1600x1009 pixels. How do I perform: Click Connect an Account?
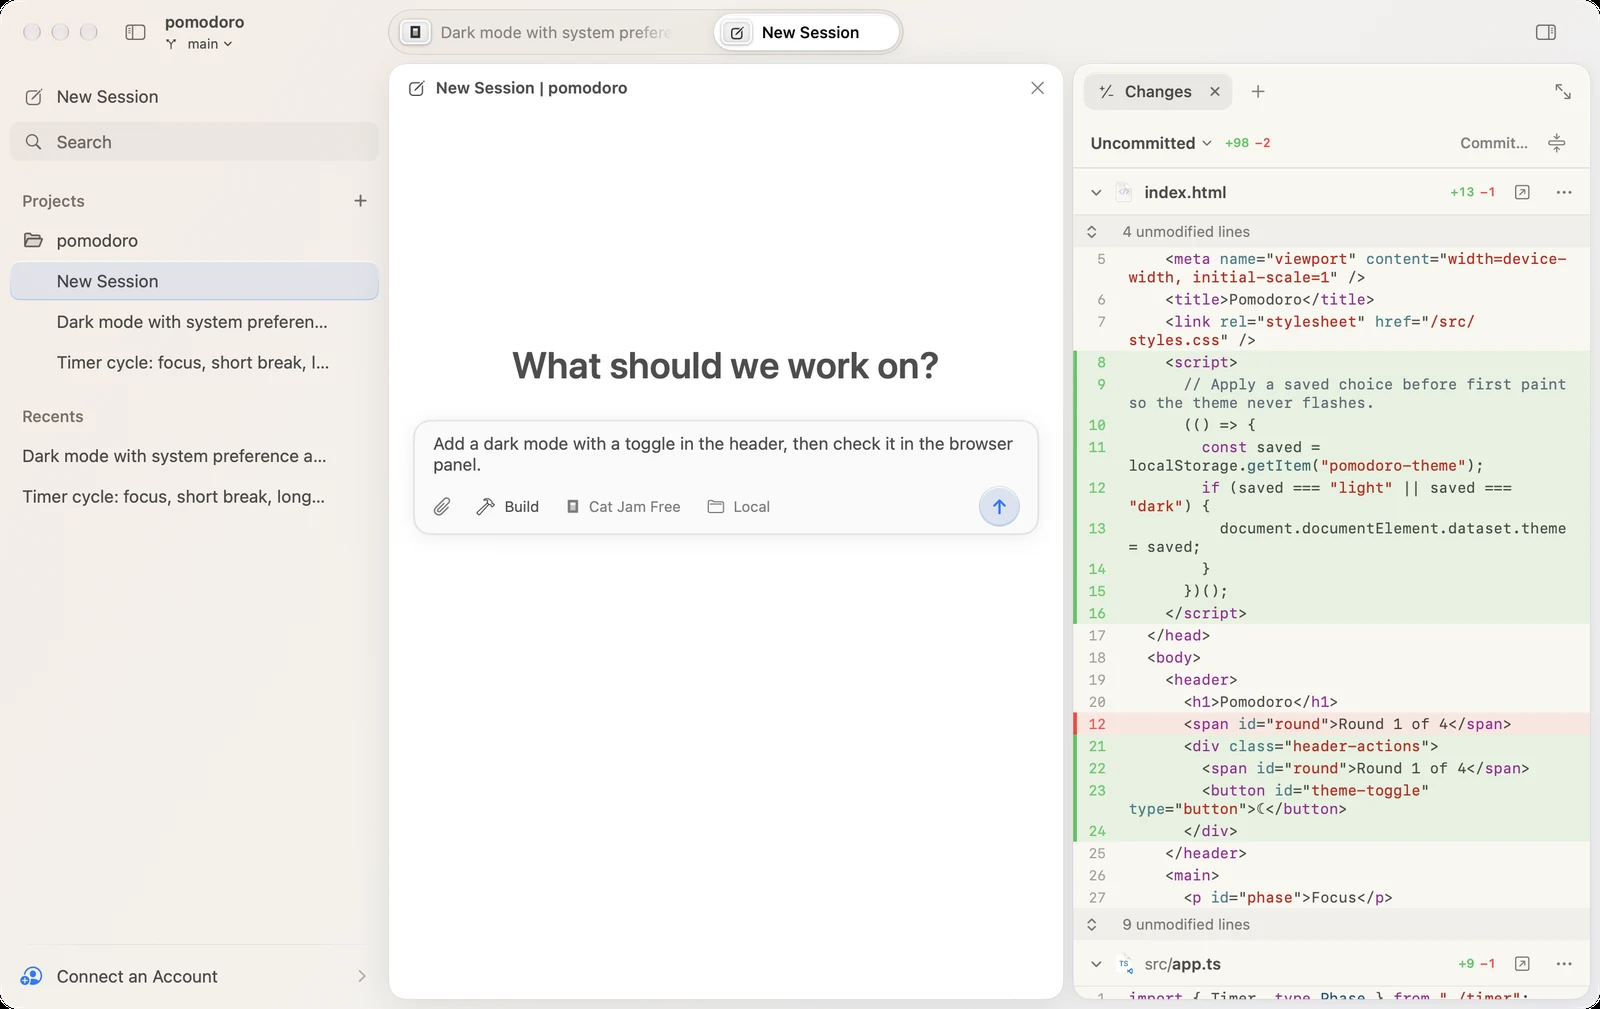195,976
